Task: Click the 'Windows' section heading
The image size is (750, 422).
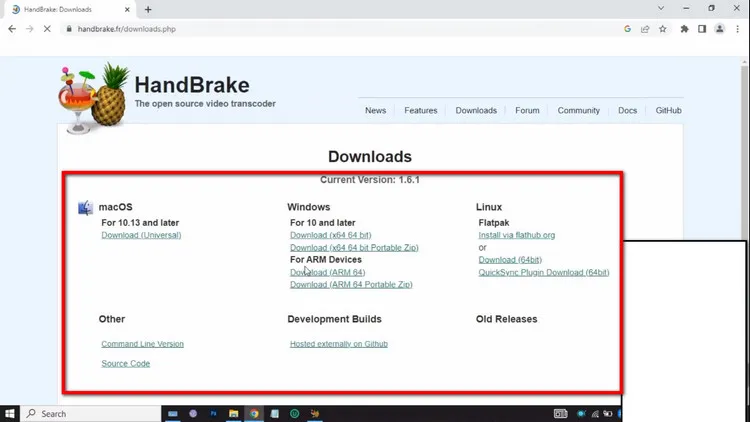Action: (x=309, y=207)
